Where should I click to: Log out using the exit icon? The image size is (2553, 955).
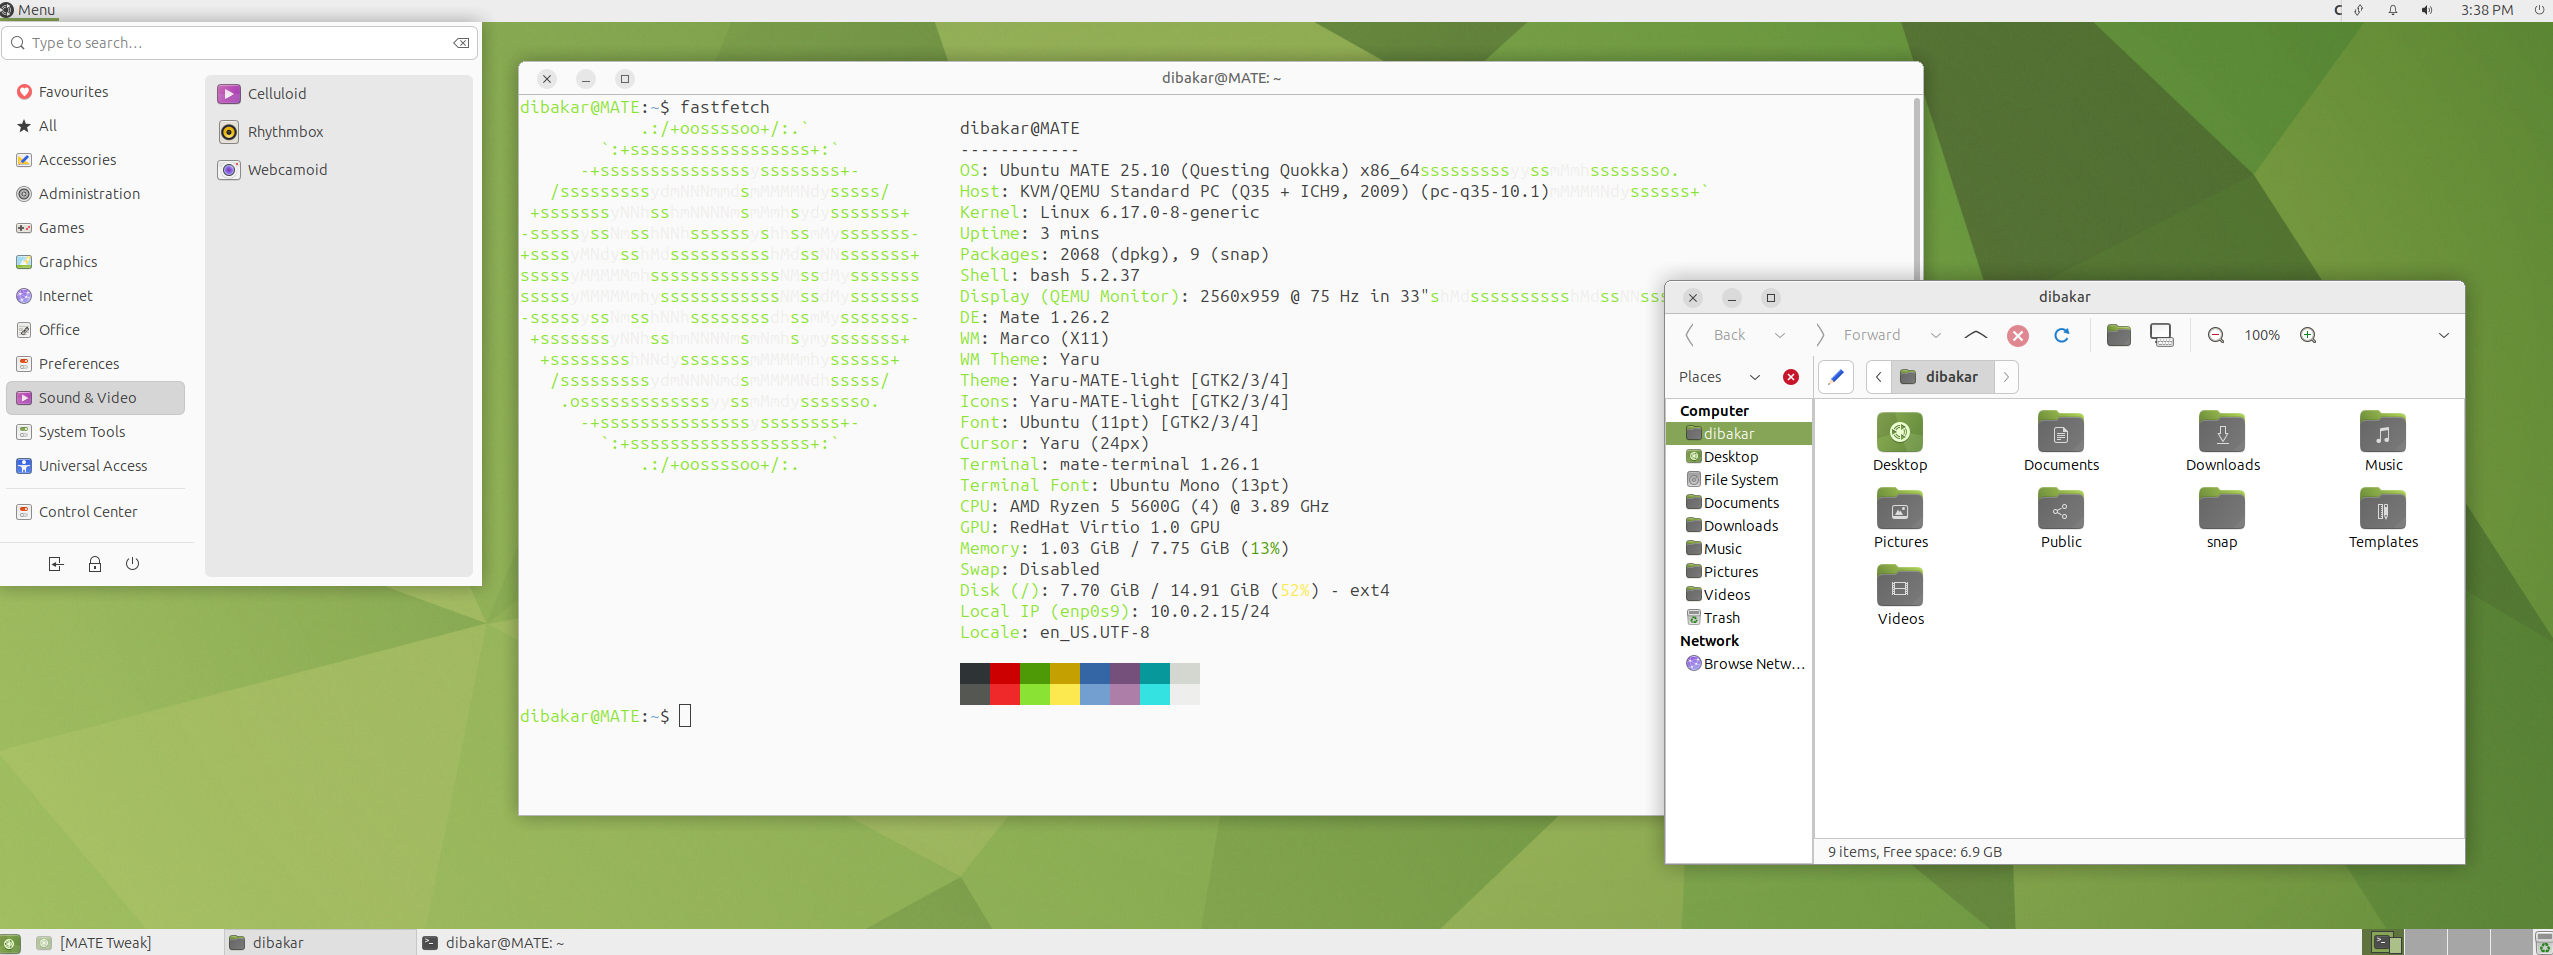55,563
